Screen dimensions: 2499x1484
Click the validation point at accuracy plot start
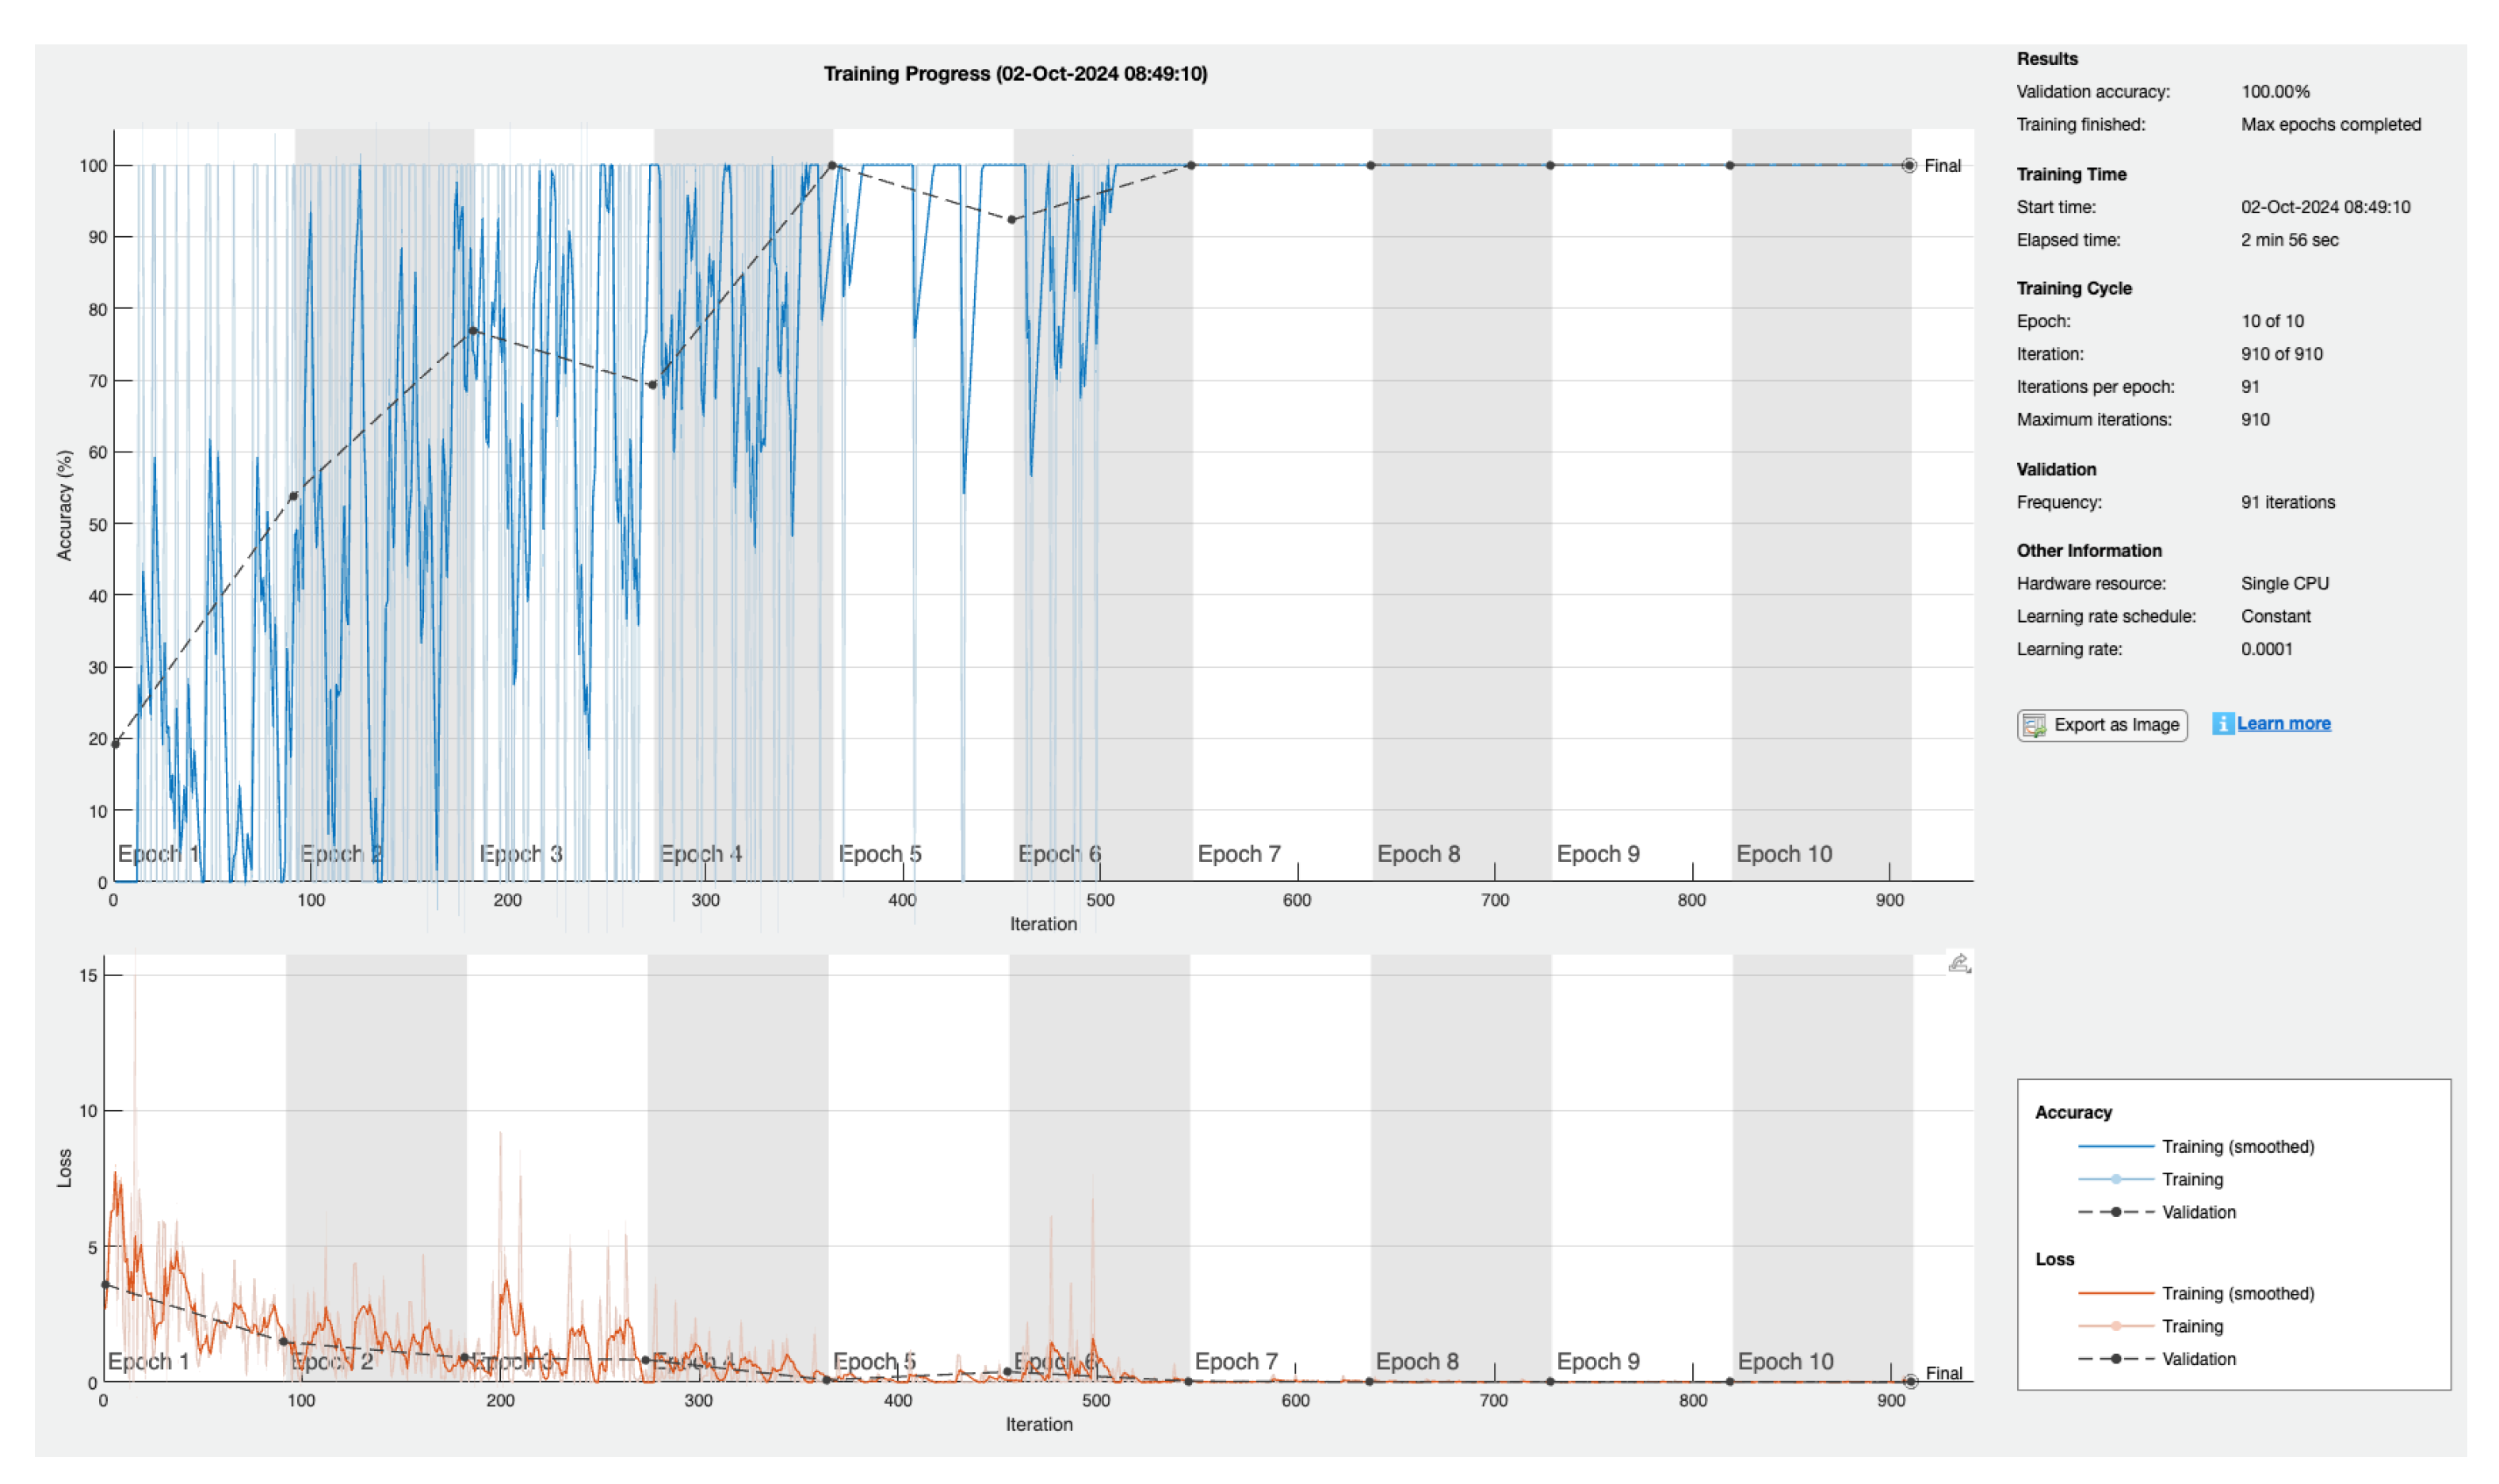115,743
